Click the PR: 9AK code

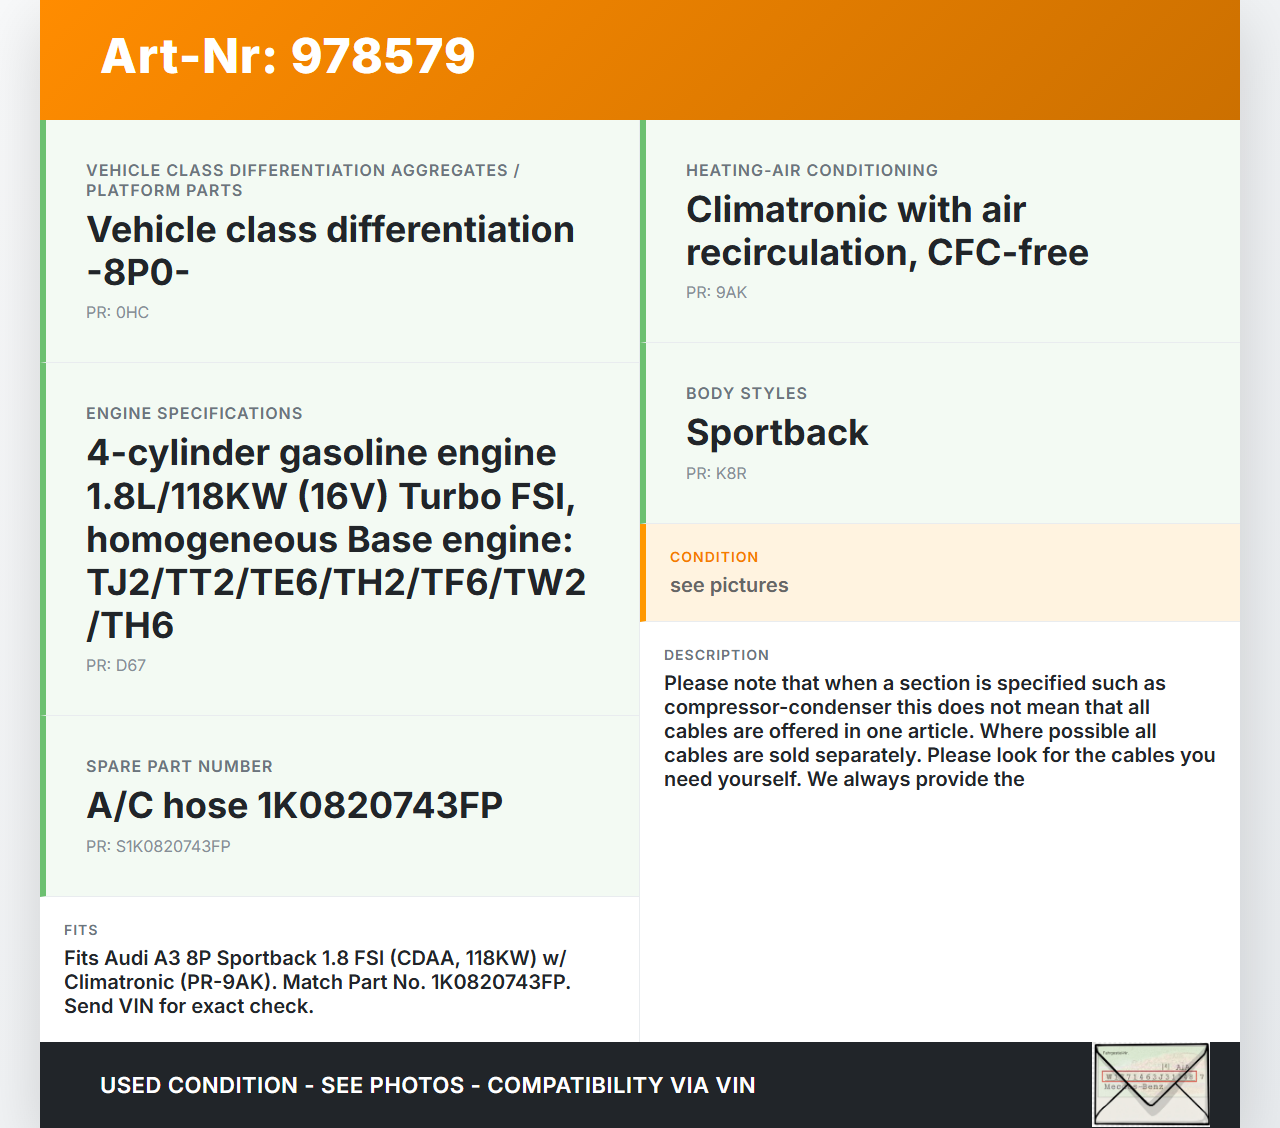pos(716,292)
